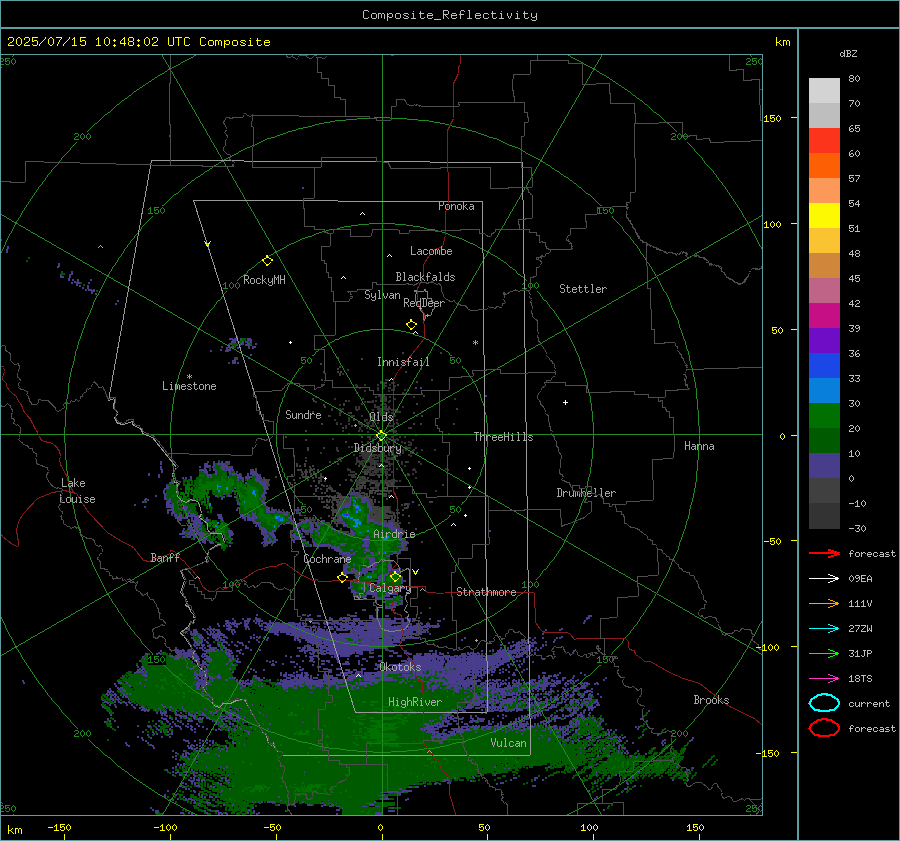
Task: Click the Sylvan label on map
Action: pyautogui.click(x=382, y=296)
